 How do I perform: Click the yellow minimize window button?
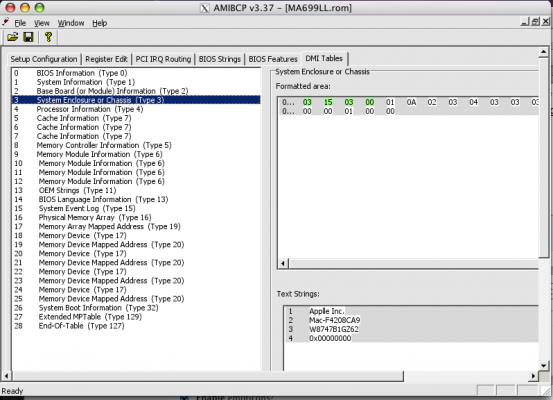pos(25,7)
